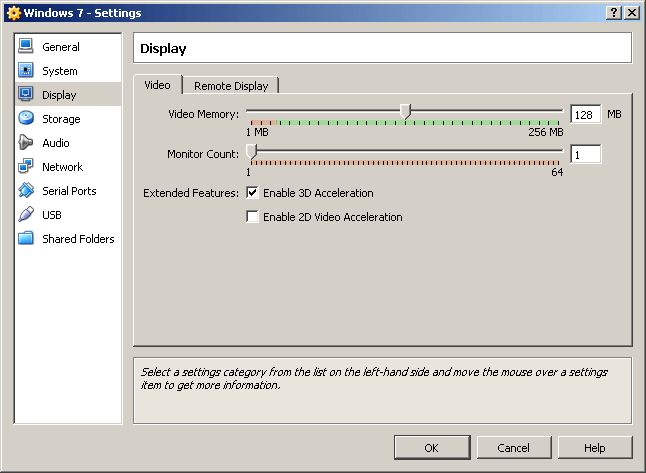The height and width of the screenshot is (473, 646).
Task: Click the Serial Ports connector icon
Action: pos(26,190)
